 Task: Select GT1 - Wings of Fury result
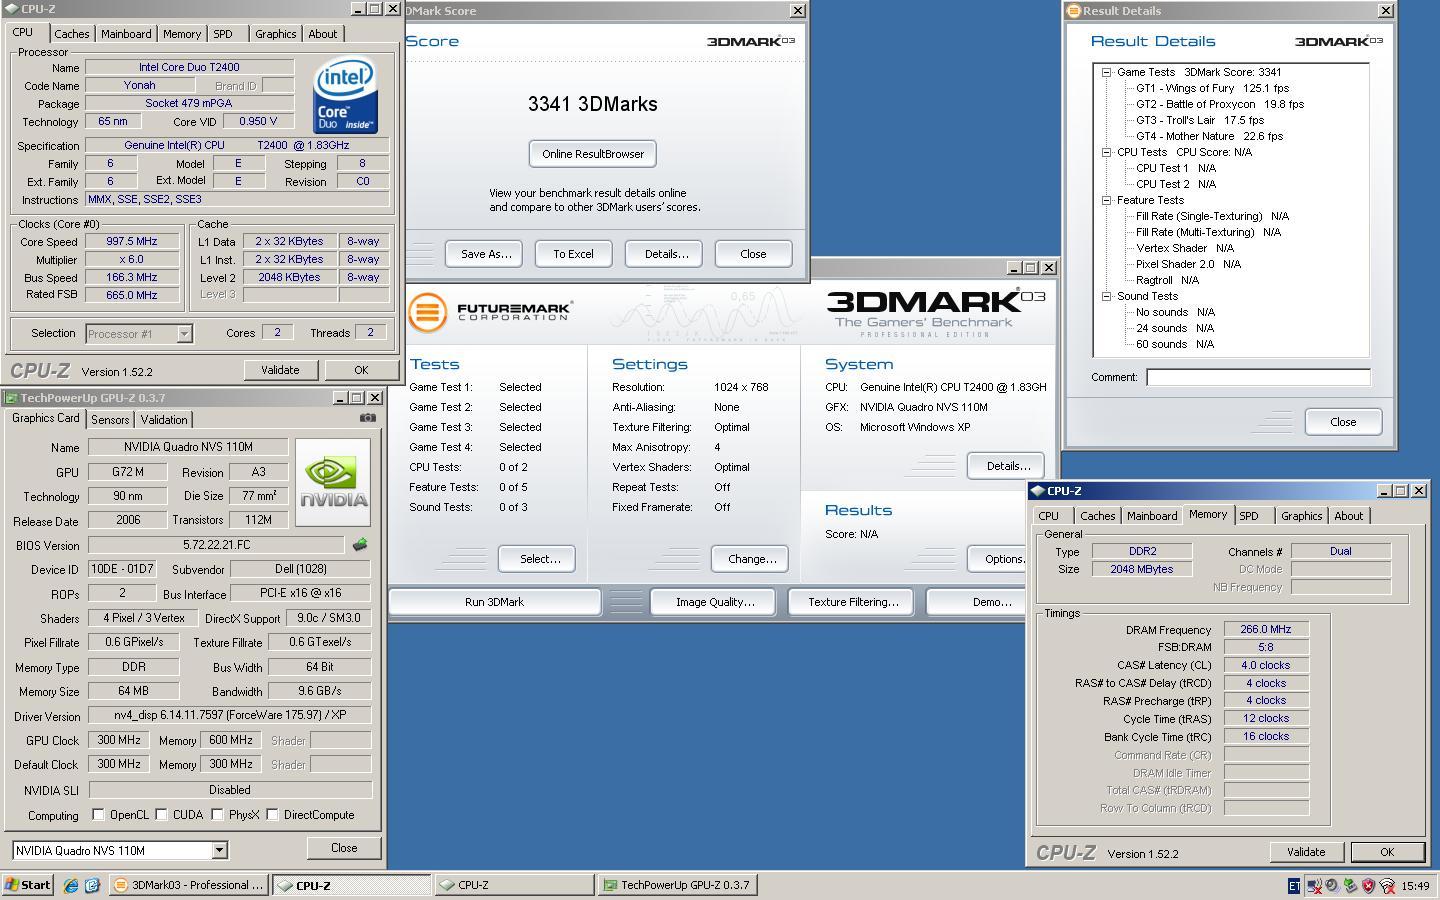(1212, 88)
